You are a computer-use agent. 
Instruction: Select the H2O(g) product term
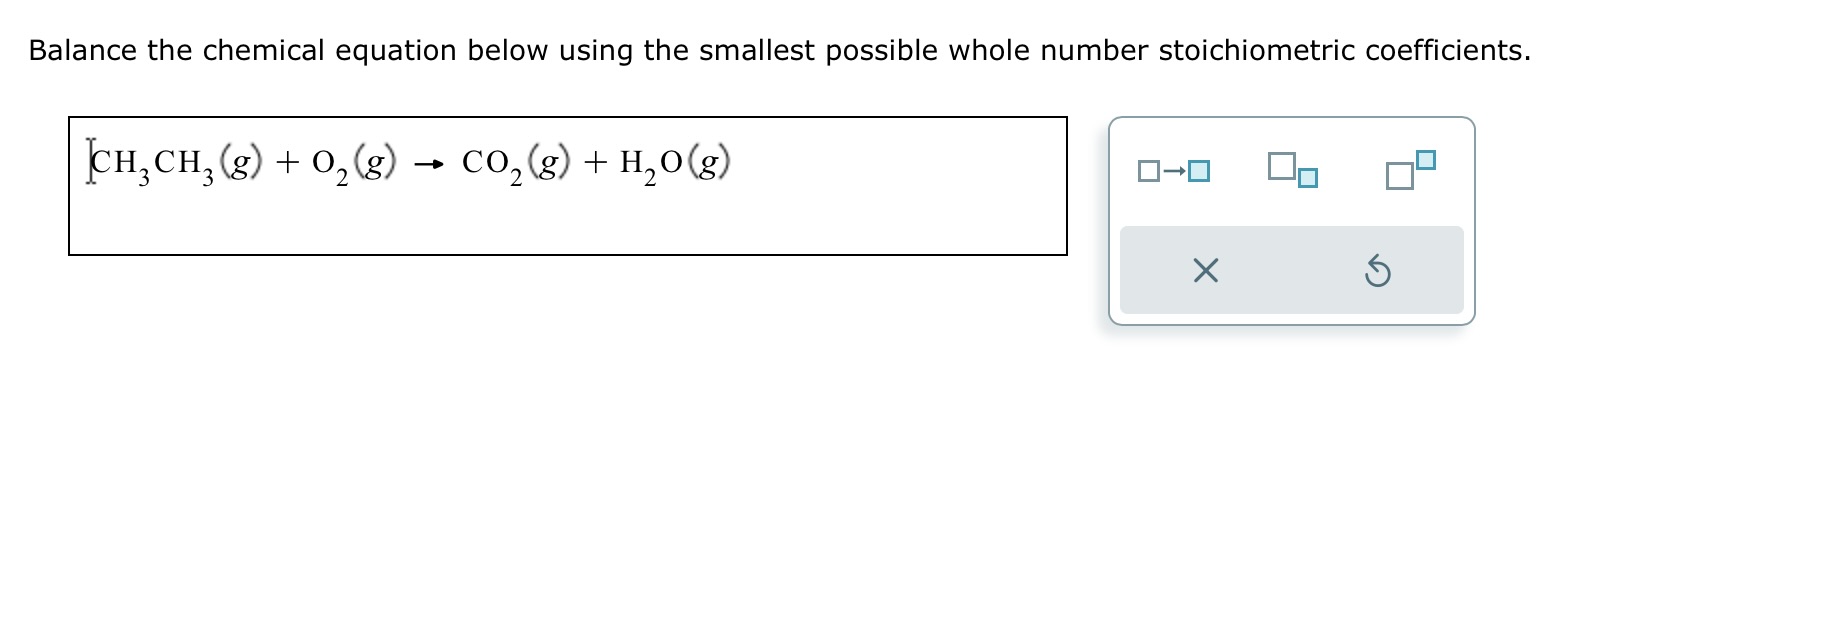(x=672, y=163)
